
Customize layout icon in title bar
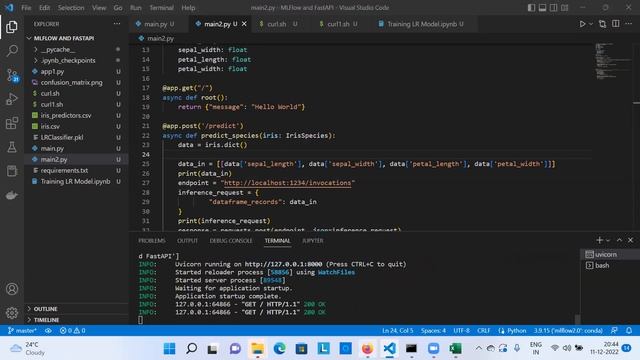pos(564,8)
